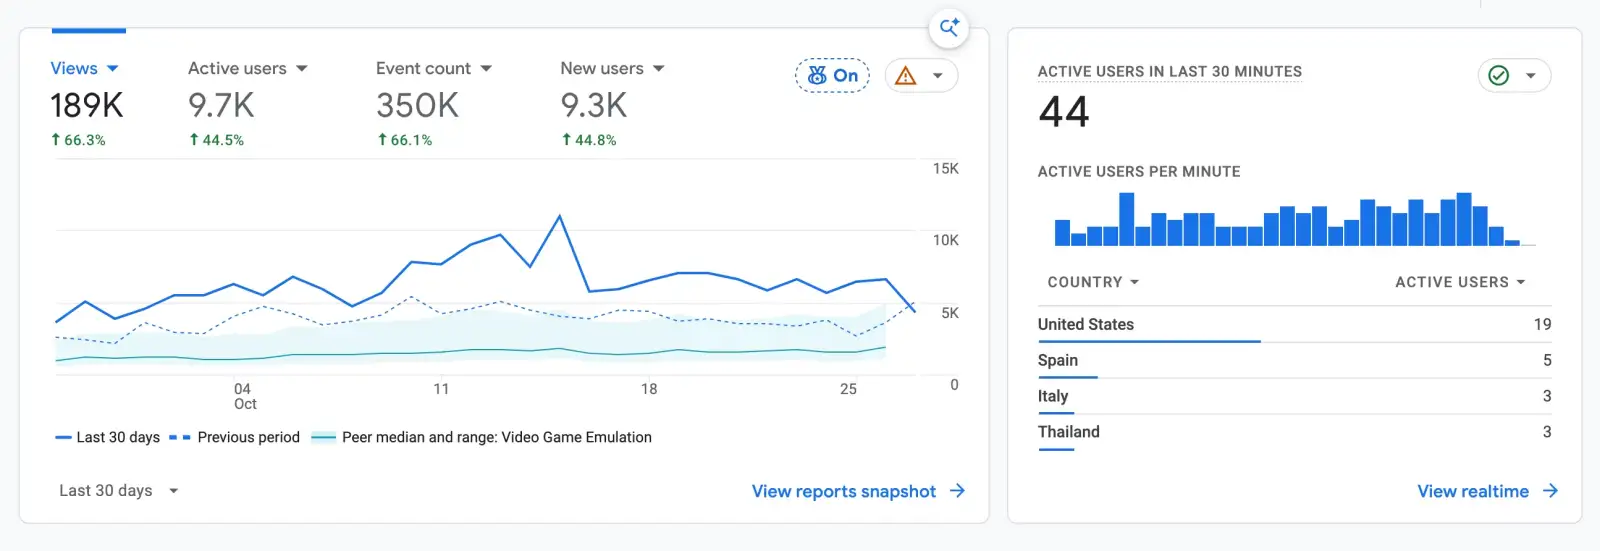
Task: Click the peak point of views line chart
Action: coord(559,216)
